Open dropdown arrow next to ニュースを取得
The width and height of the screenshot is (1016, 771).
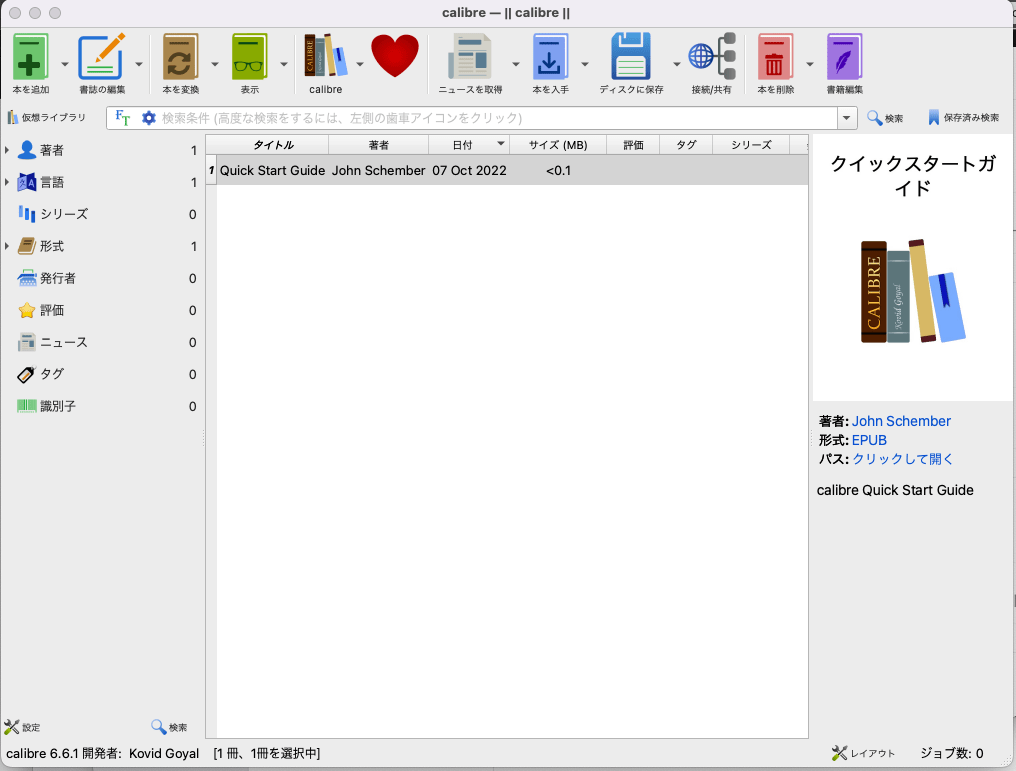point(516,64)
